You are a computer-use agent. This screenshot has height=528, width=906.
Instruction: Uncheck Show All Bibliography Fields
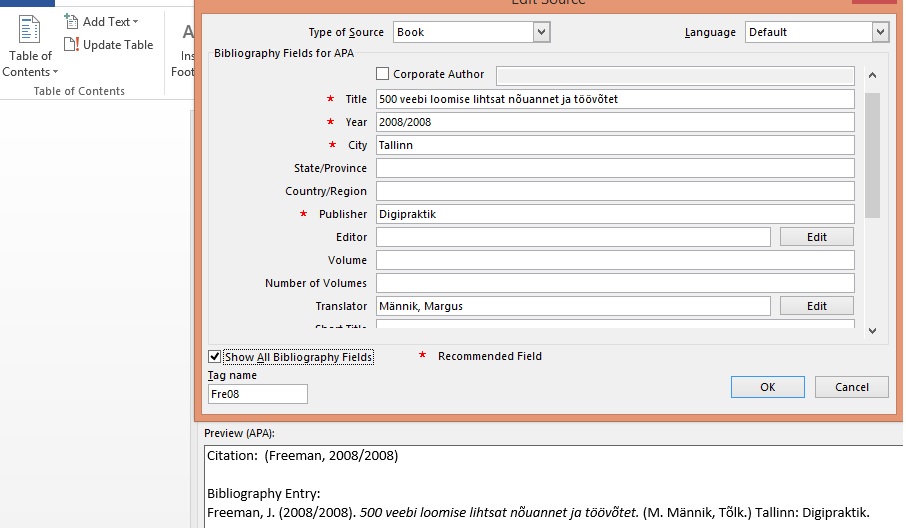coord(214,356)
